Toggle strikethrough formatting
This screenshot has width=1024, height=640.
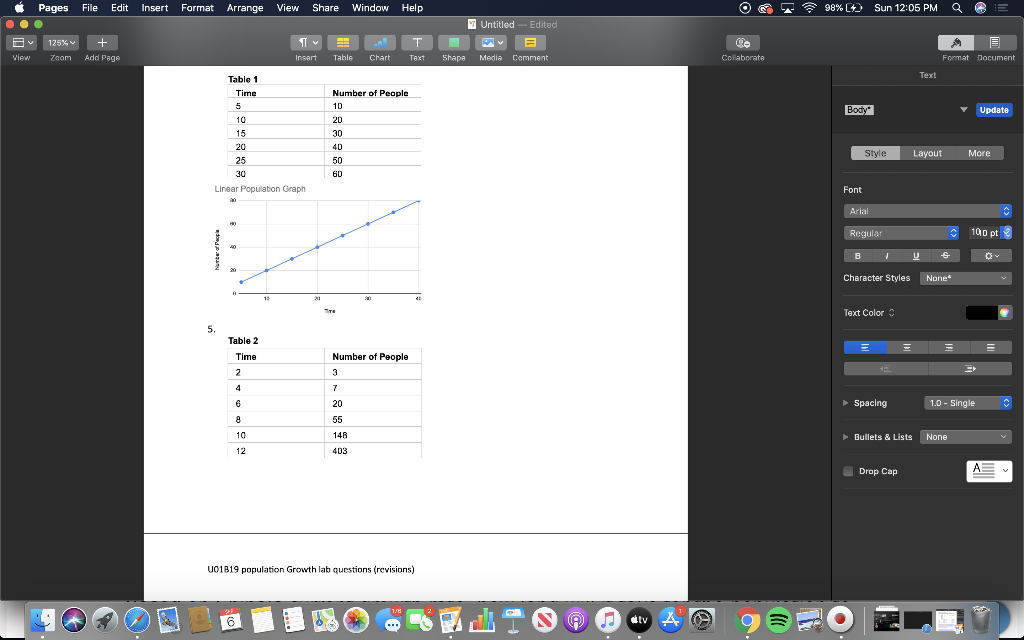click(x=944, y=255)
